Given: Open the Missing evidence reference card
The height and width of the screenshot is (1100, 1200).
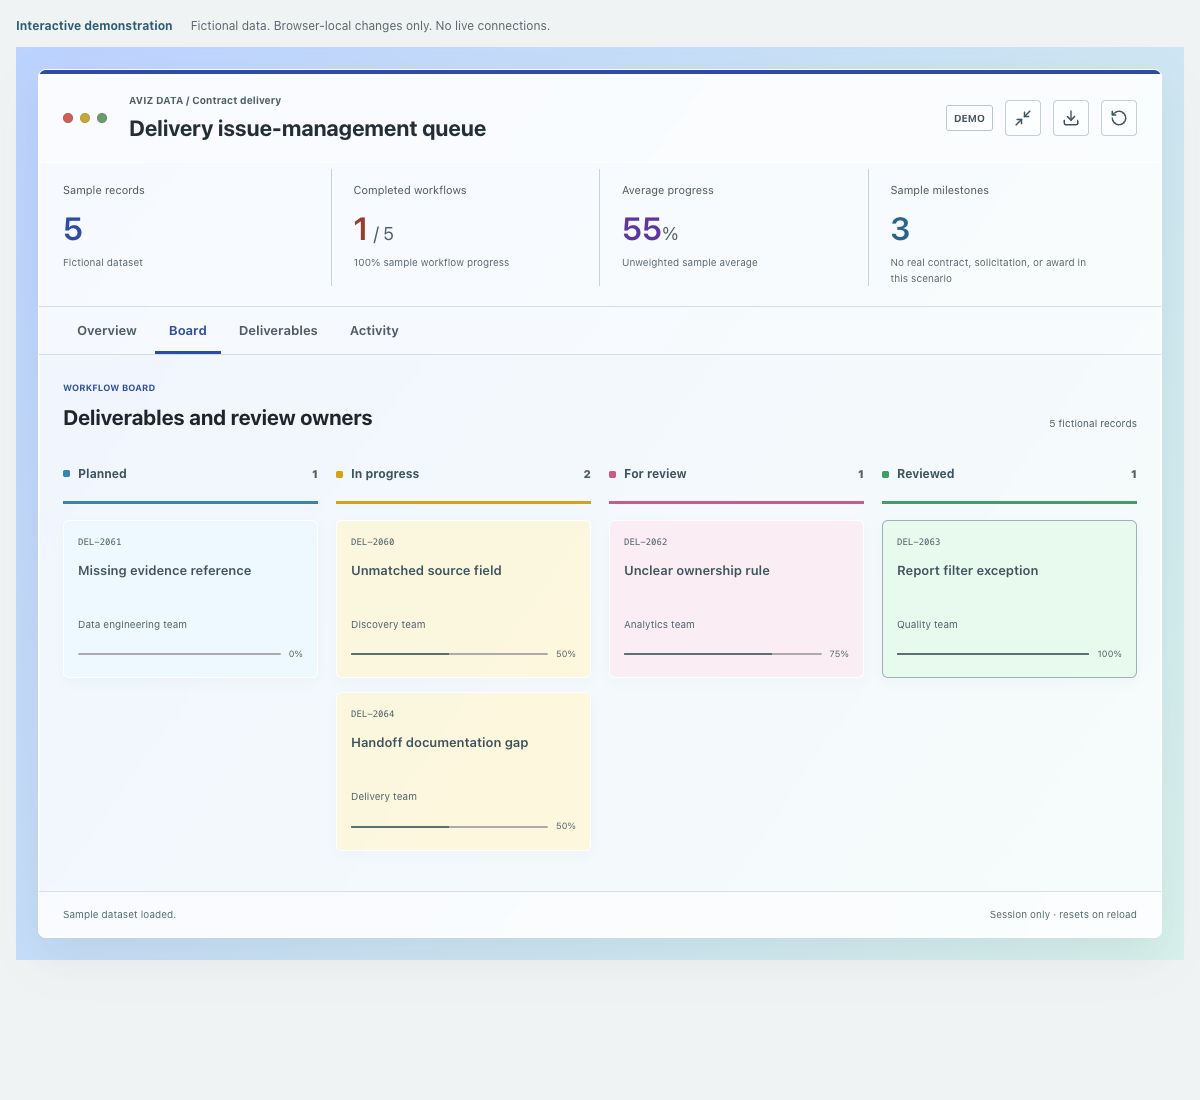Looking at the screenshot, I should 190,599.
